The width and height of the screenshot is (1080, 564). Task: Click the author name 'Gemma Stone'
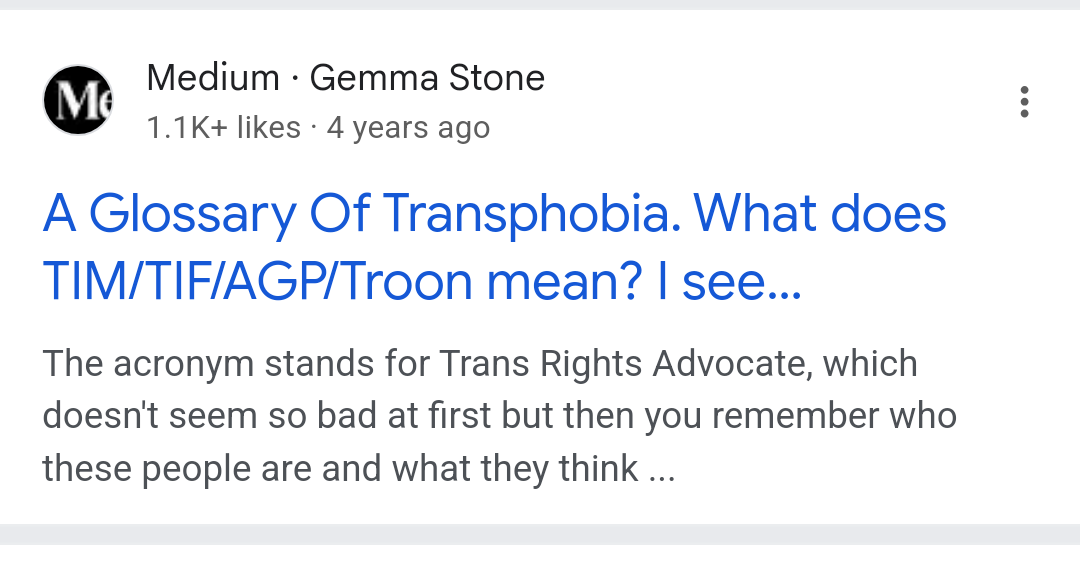pyautogui.click(x=427, y=77)
